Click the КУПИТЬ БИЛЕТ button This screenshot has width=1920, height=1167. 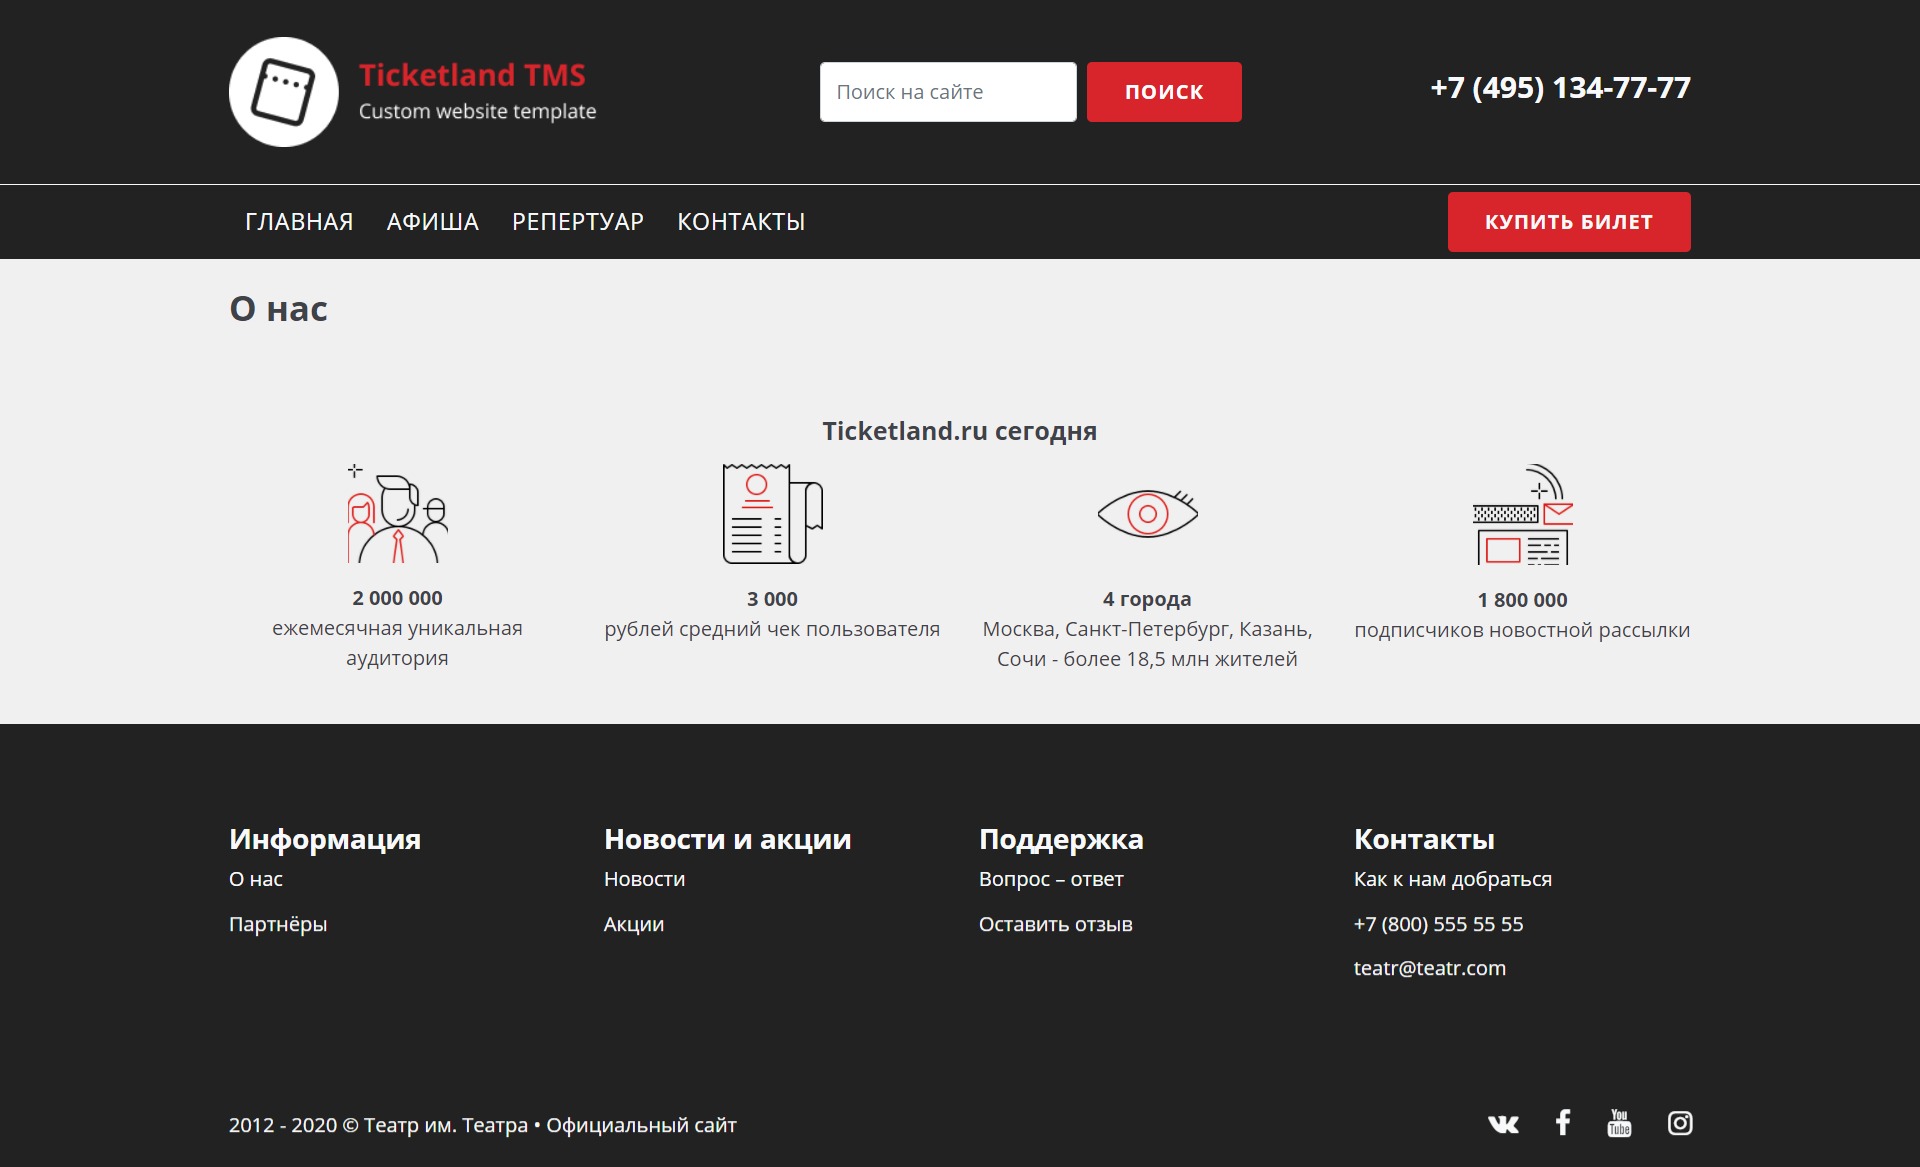point(1569,222)
